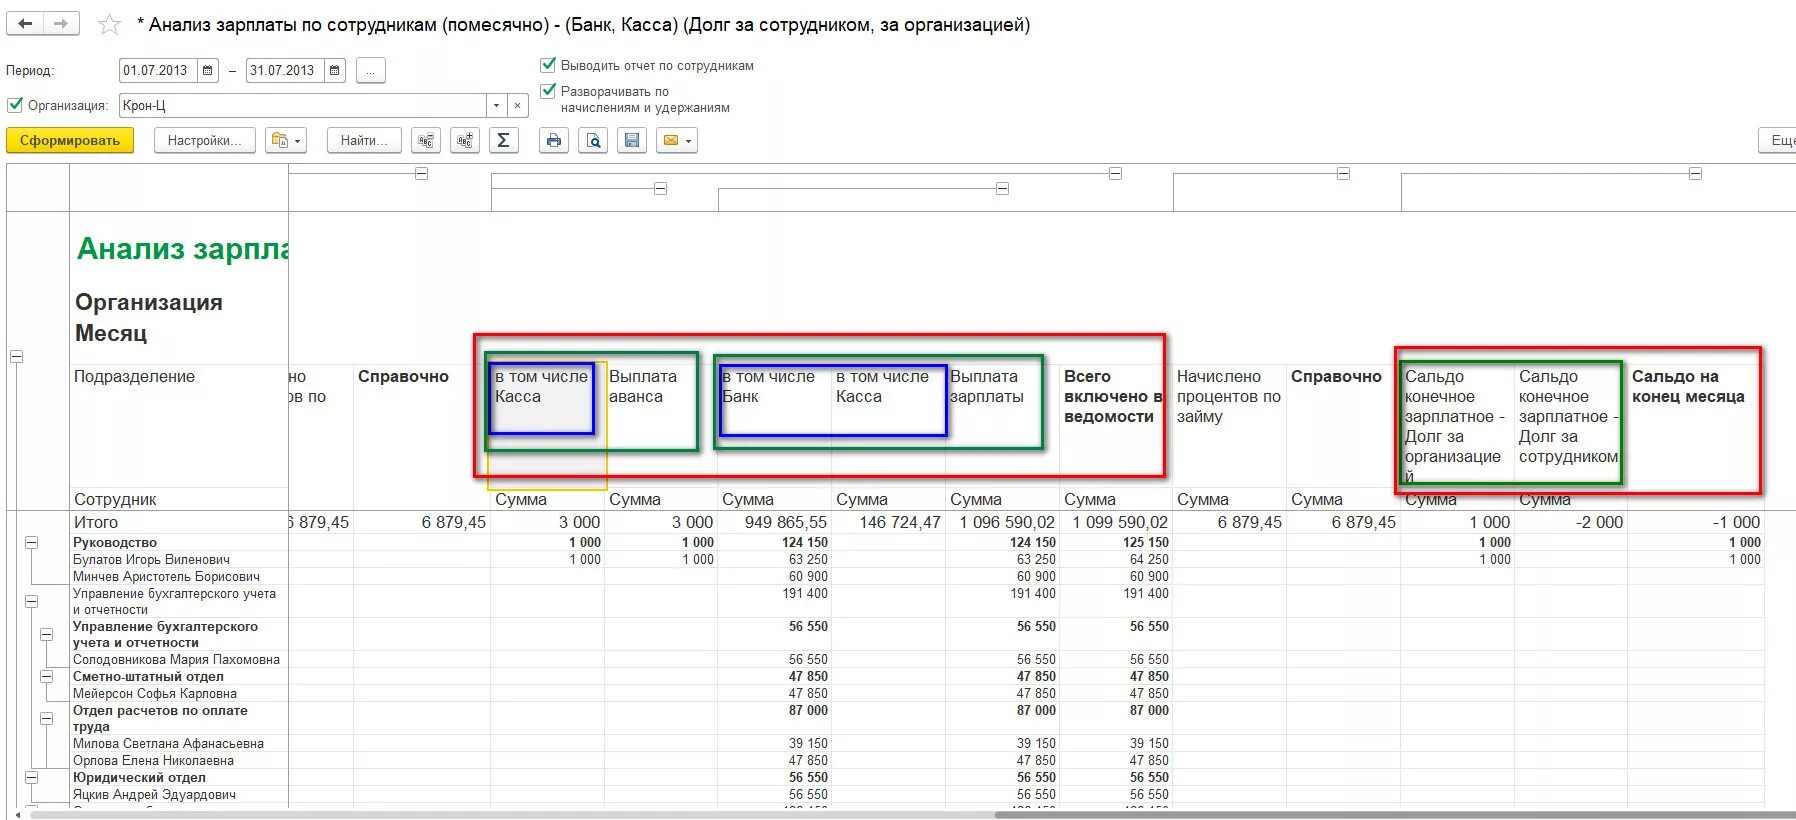
Task: Click total cell 949 865,55
Action: point(775,523)
